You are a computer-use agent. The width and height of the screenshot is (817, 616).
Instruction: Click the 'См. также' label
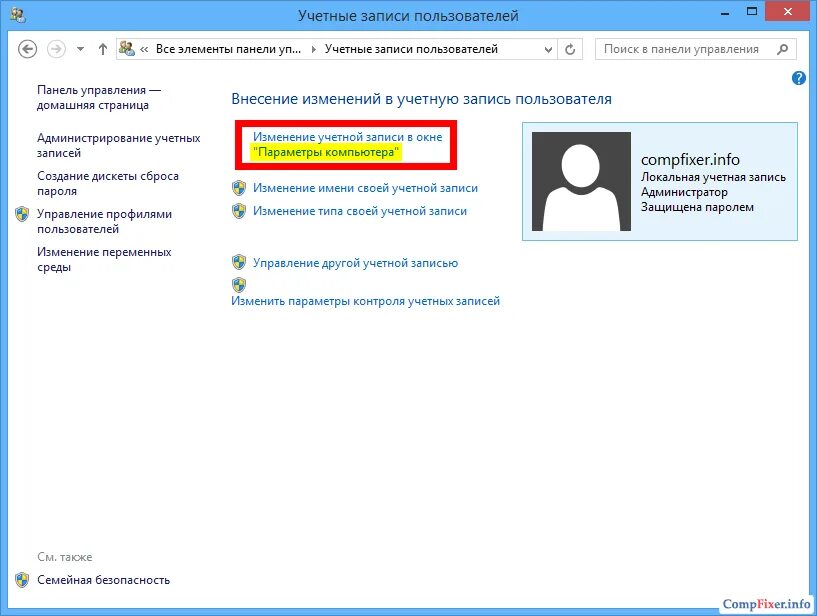click(65, 557)
